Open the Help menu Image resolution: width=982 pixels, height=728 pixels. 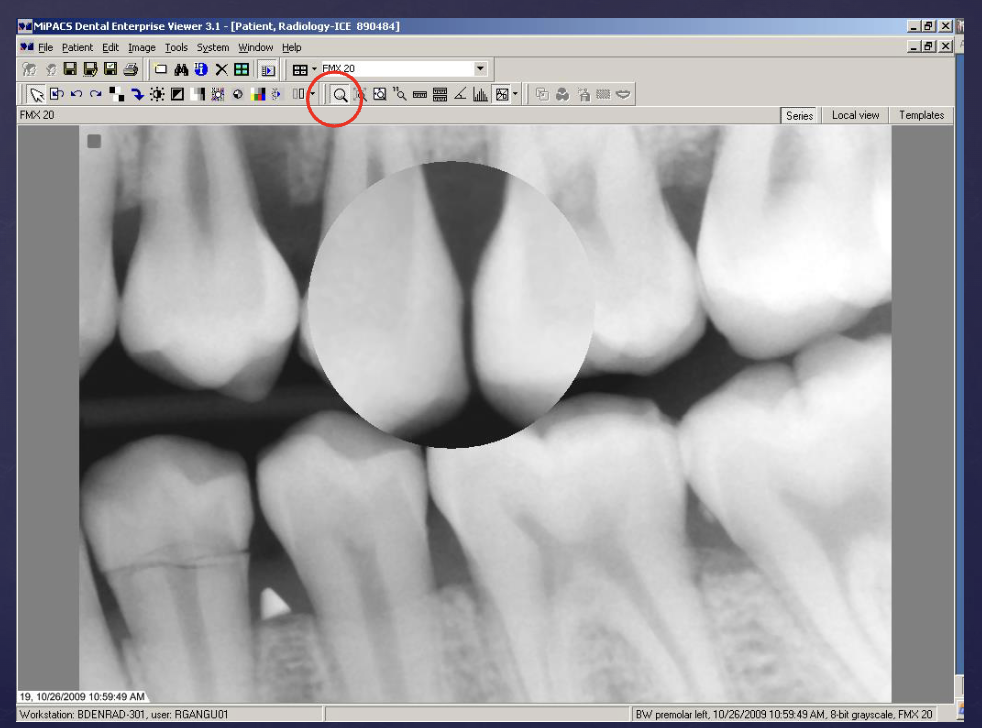click(x=291, y=48)
